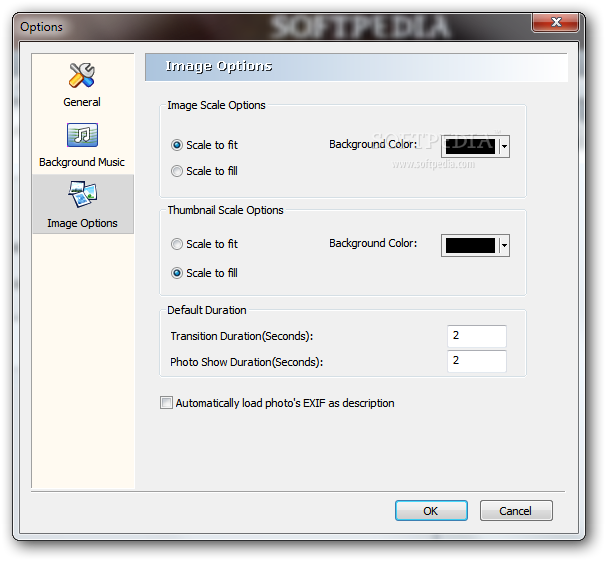Image resolution: width=606 pixels, height=561 pixels.
Task: Click the Image Scale Options group label
Action: tap(216, 105)
